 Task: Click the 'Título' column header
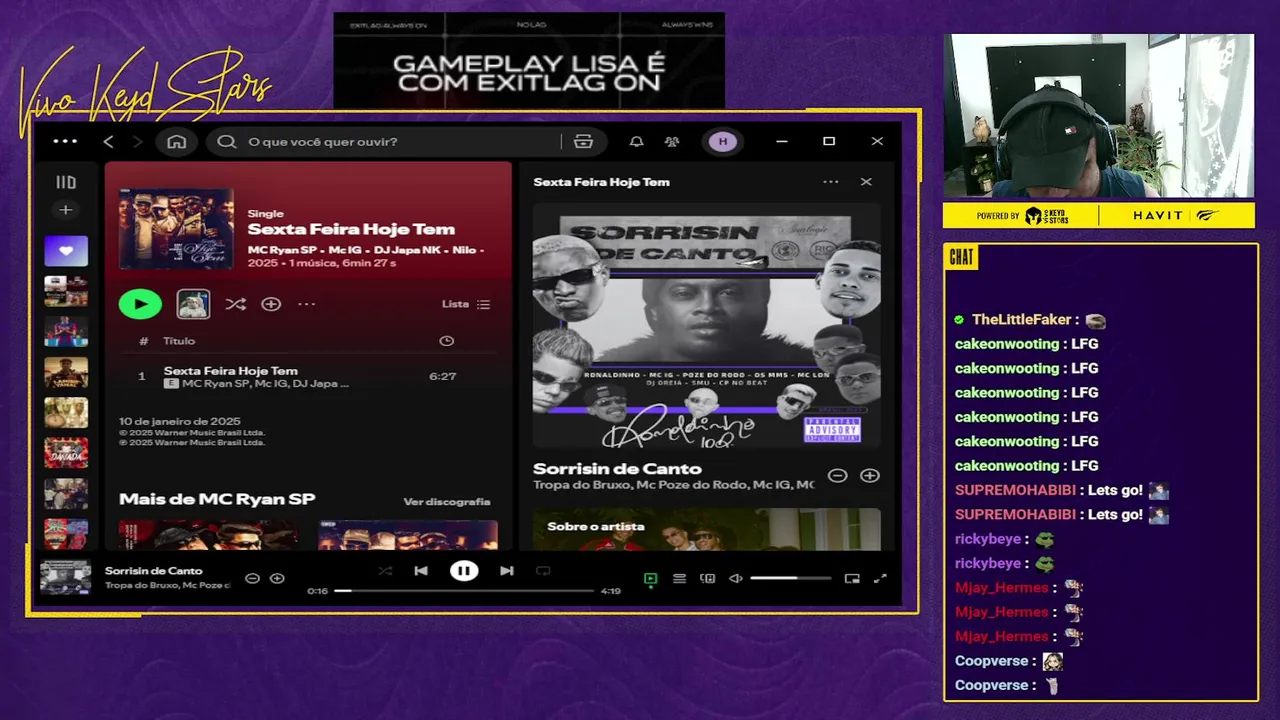pyautogui.click(x=180, y=341)
